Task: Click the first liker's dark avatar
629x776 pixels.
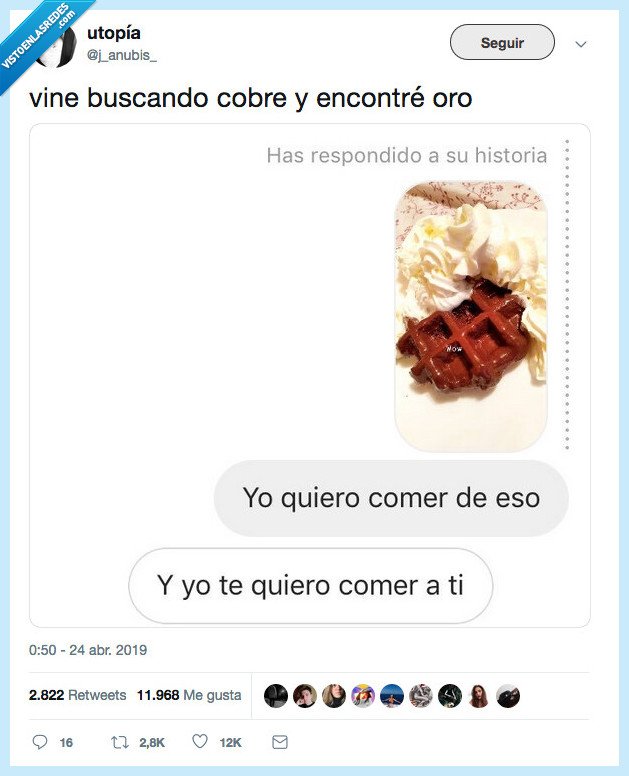Action: (x=276, y=696)
